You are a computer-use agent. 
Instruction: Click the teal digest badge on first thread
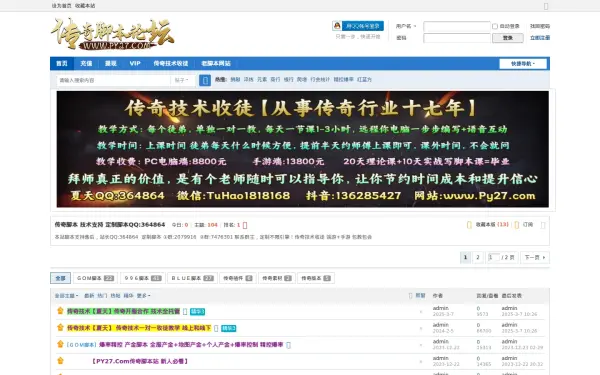pos(198,311)
